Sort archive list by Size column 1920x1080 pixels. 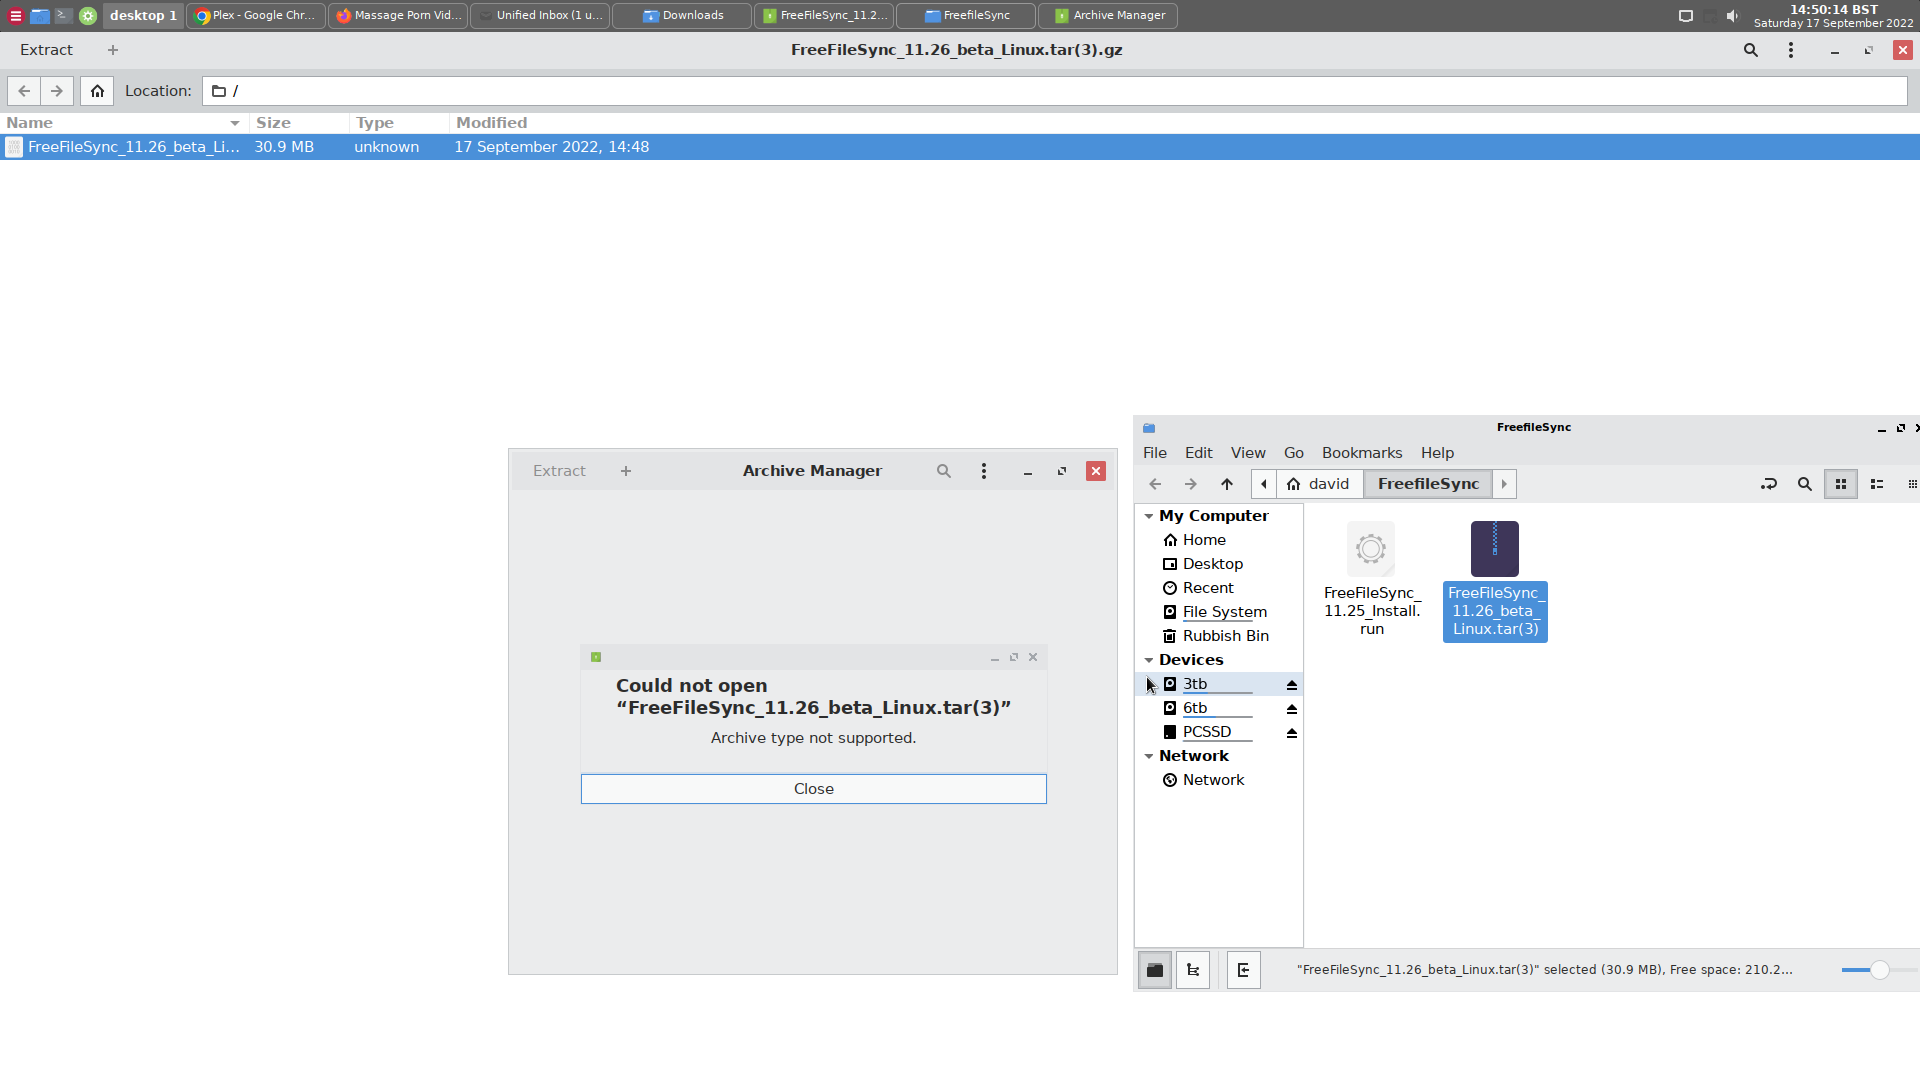point(299,123)
